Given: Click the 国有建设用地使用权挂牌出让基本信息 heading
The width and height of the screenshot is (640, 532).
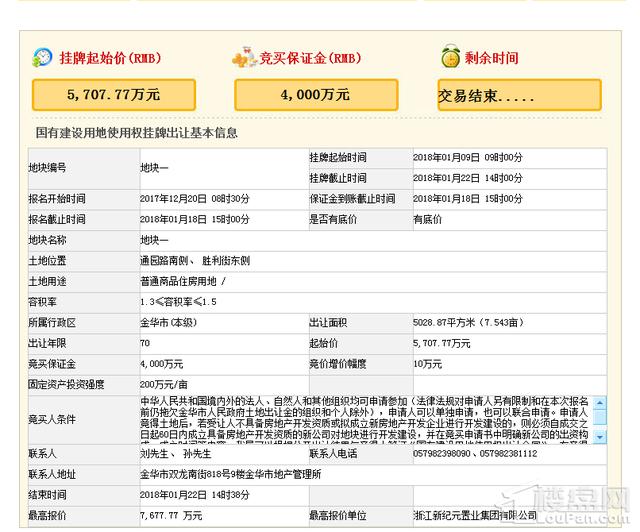Looking at the screenshot, I should 136,132.
